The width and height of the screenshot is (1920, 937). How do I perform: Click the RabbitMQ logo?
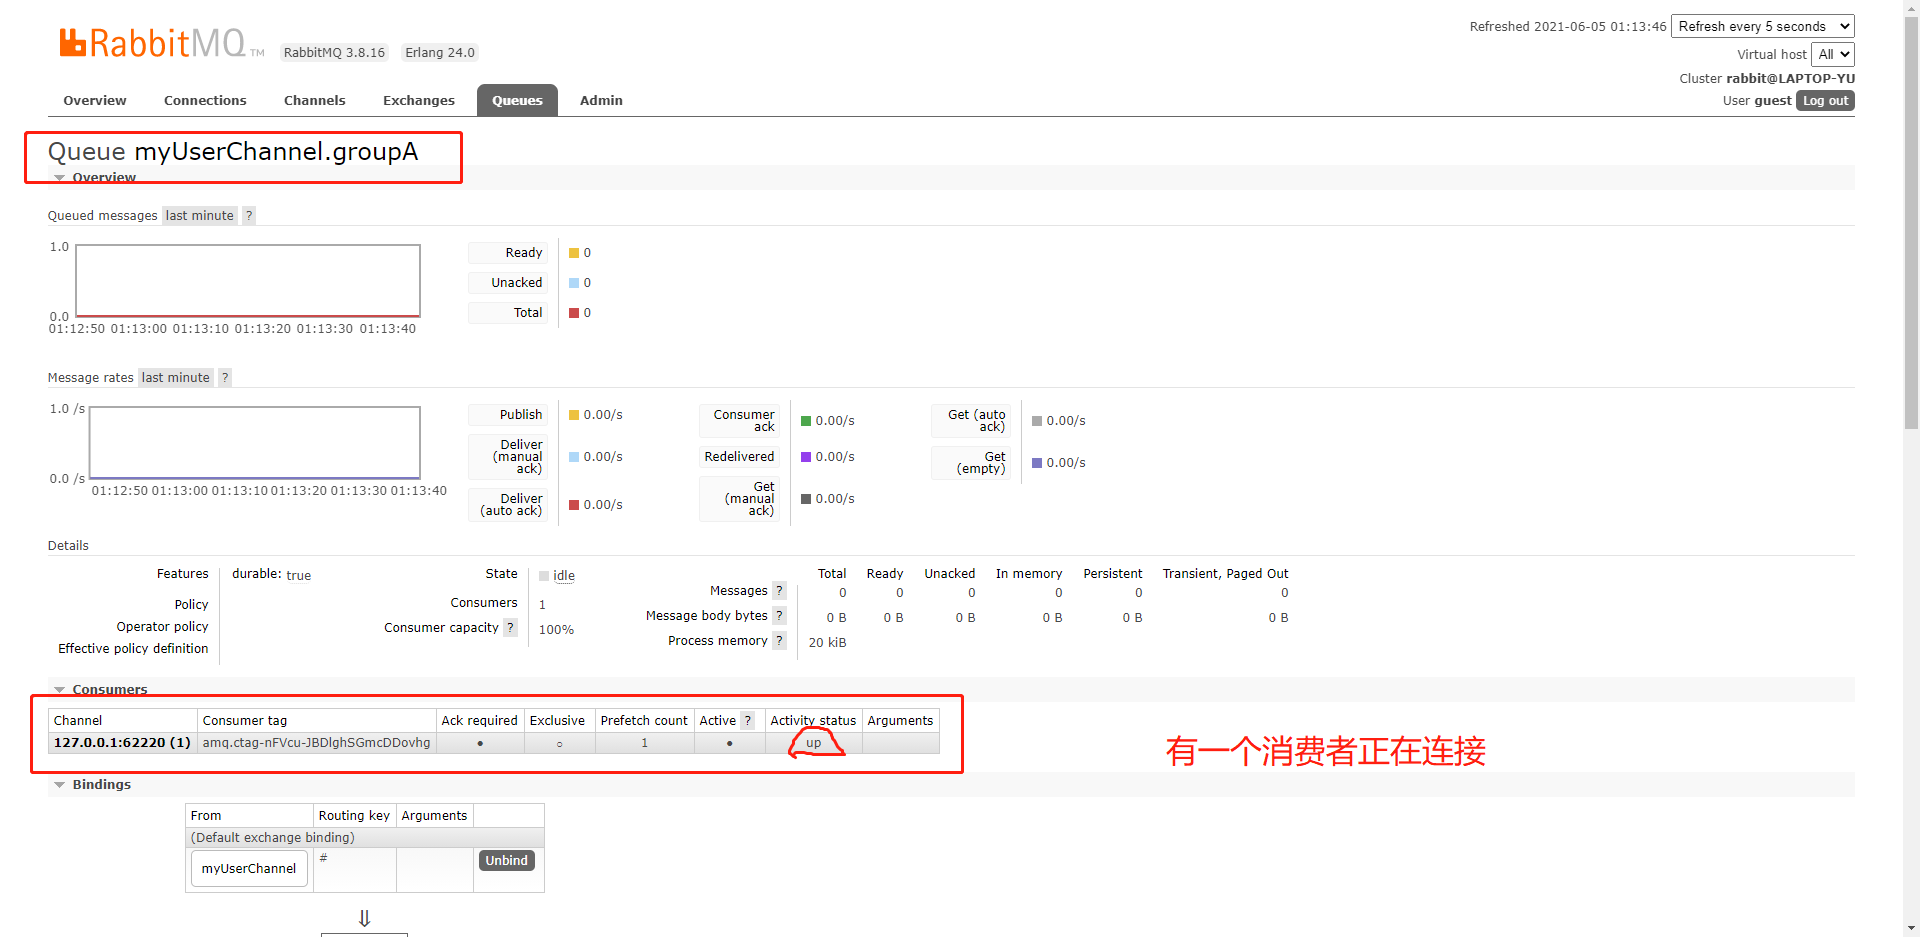coord(160,43)
